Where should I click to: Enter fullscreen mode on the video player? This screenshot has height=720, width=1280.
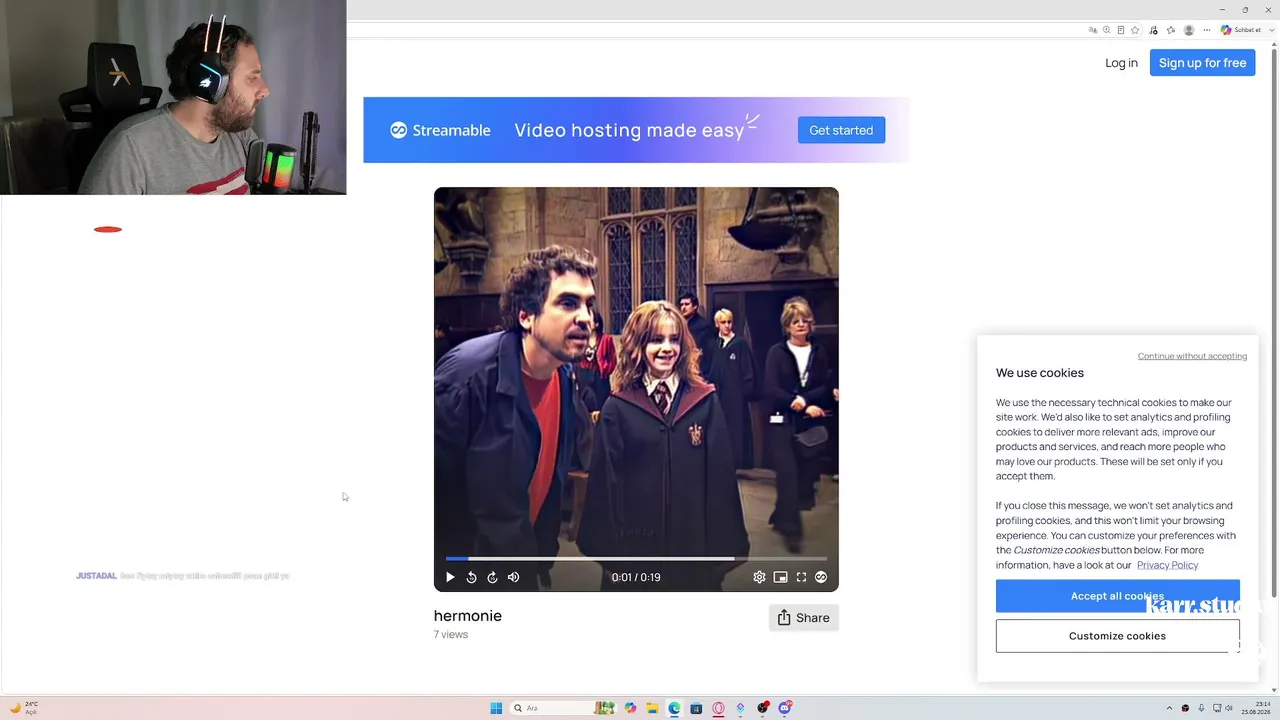coord(801,577)
